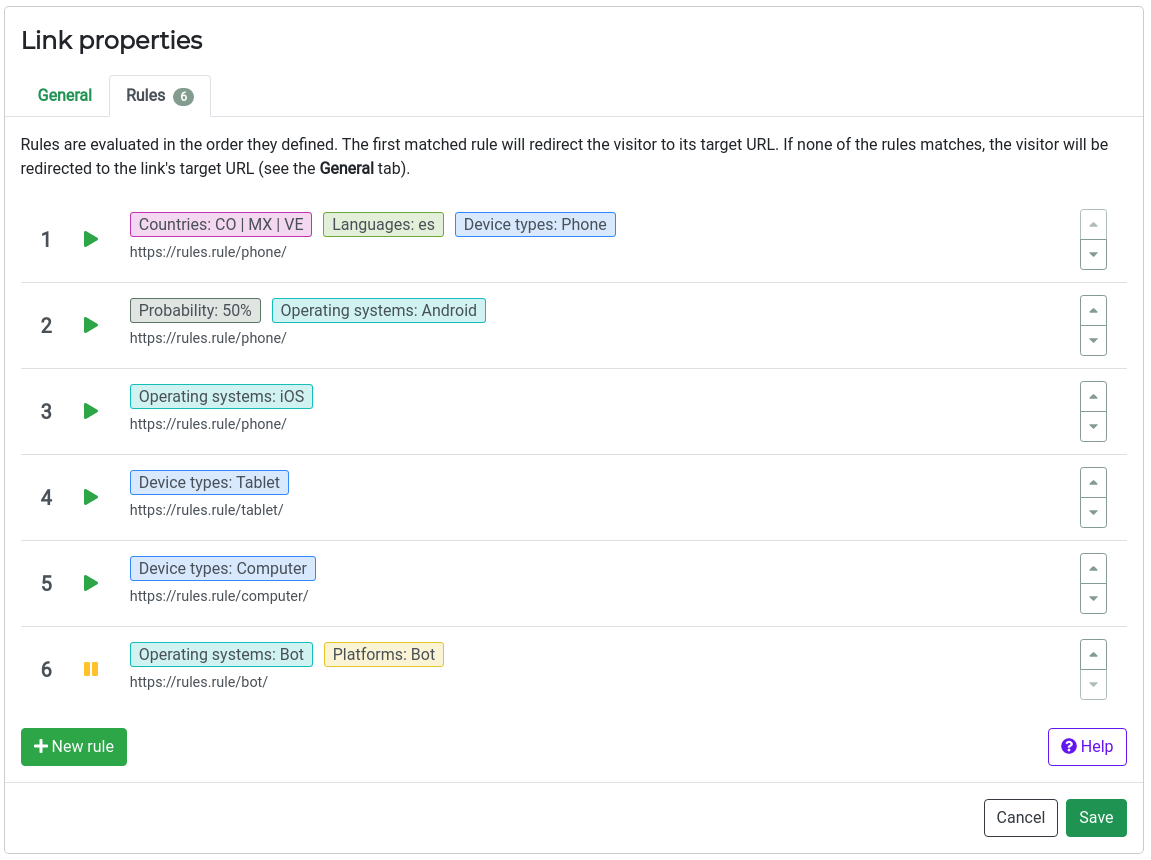Toggle the play icon on the Tablet rule
This screenshot has width=1151, height=860.
[x=90, y=497]
